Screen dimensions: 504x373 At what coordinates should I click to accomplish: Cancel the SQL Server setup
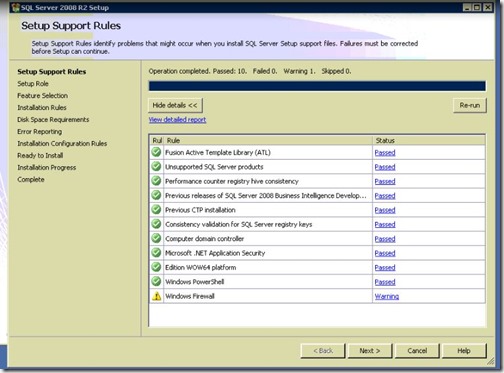(417, 351)
